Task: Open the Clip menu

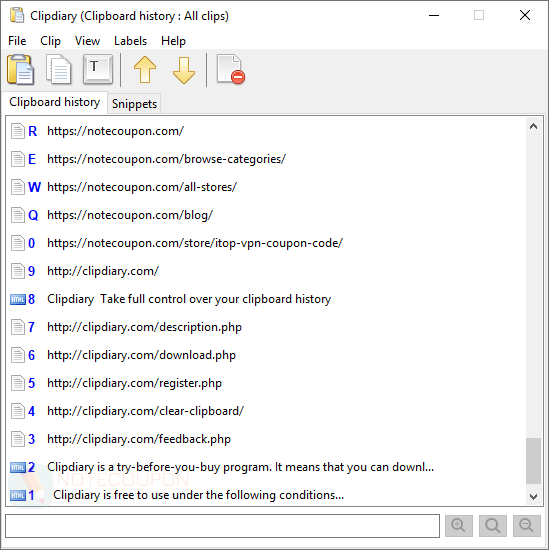Action: click(x=50, y=41)
